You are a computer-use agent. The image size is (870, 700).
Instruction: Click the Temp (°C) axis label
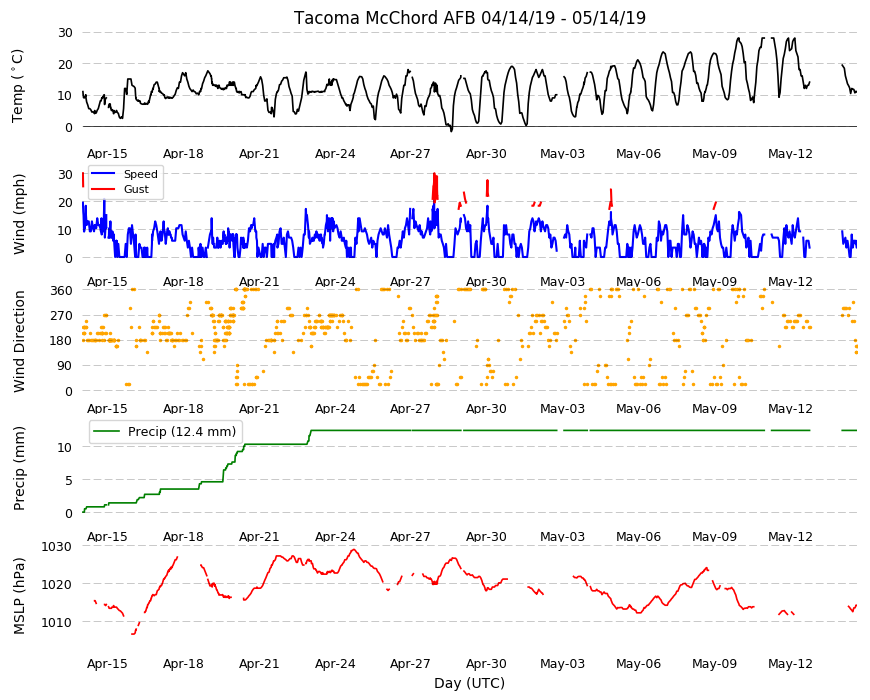(18, 86)
